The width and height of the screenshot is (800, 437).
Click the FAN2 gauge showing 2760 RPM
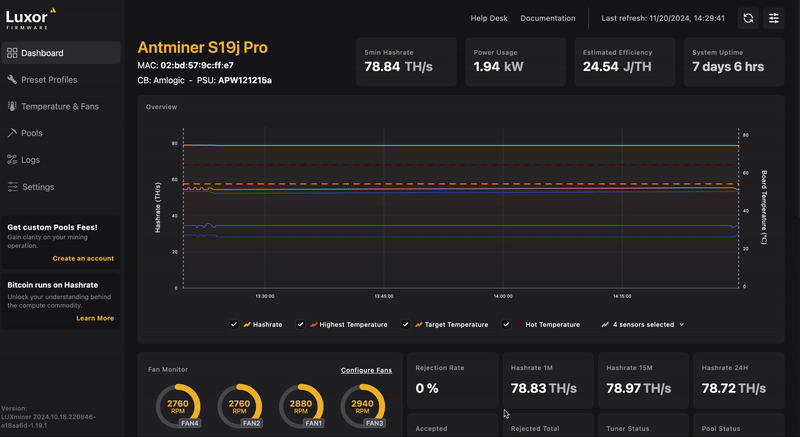[x=239, y=406]
